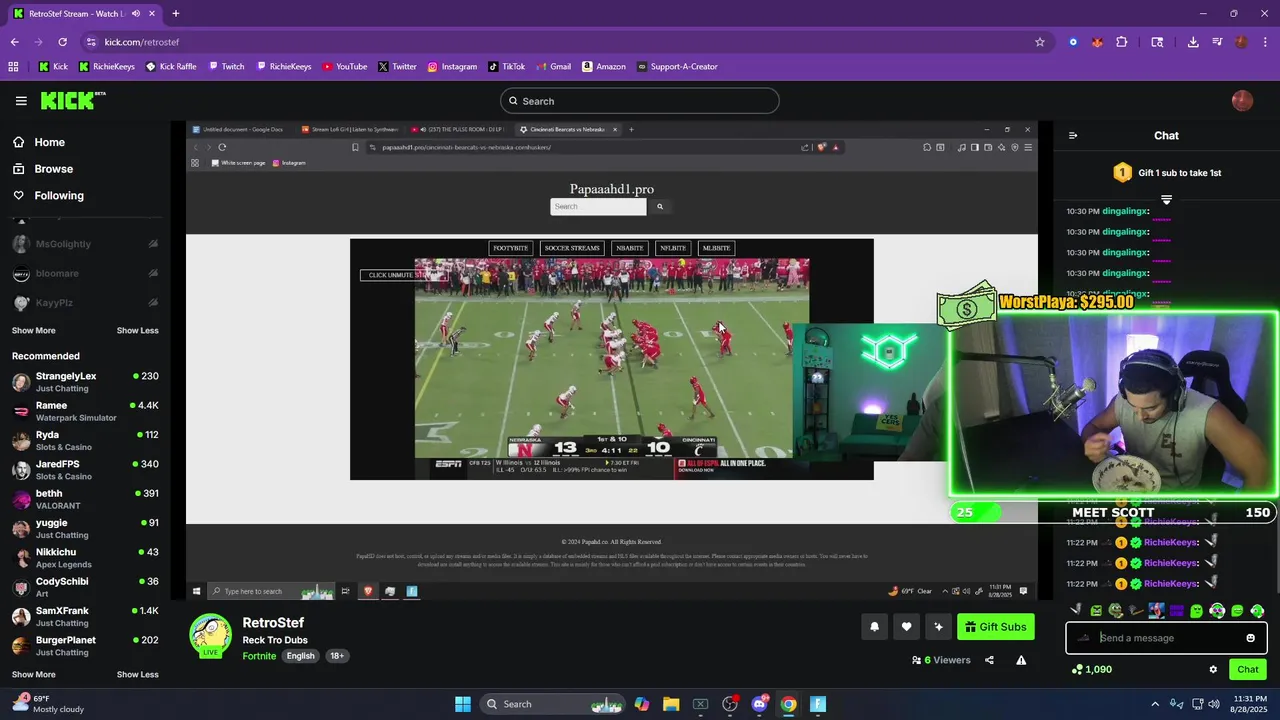
Task: Open RetroStef streamer avatar
Action: click(x=211, y=636)
